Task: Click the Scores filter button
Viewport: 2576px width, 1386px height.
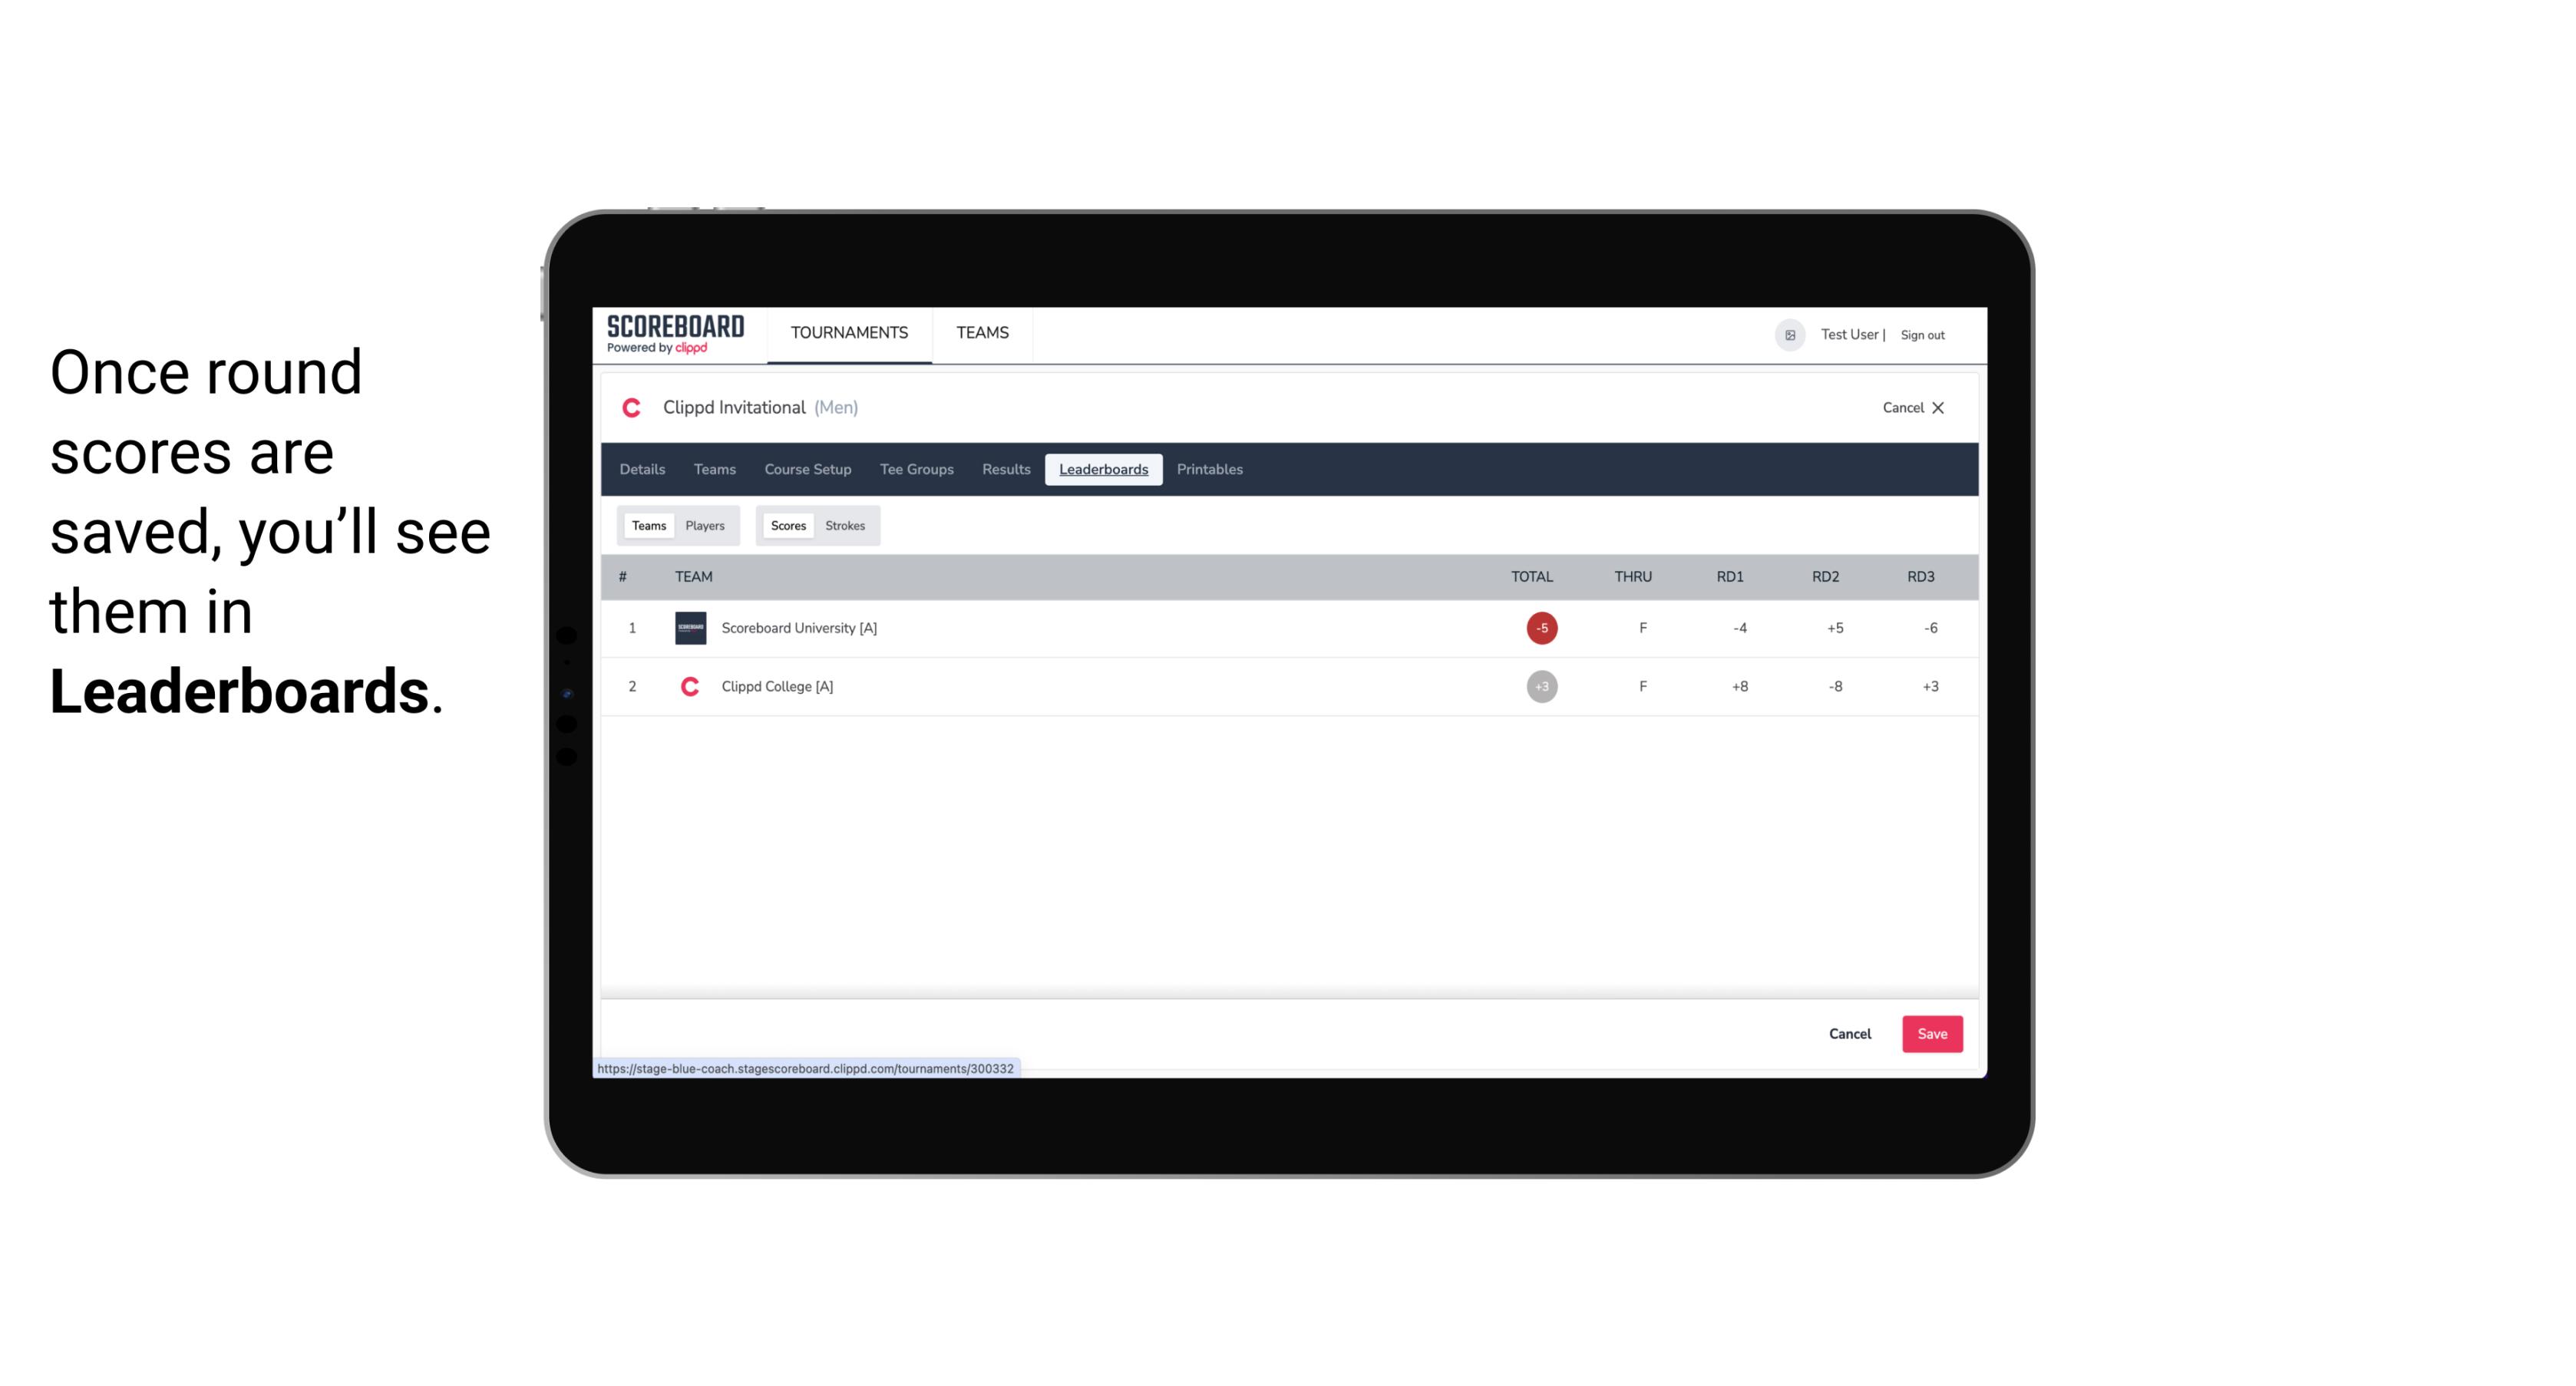Action: 787,524
